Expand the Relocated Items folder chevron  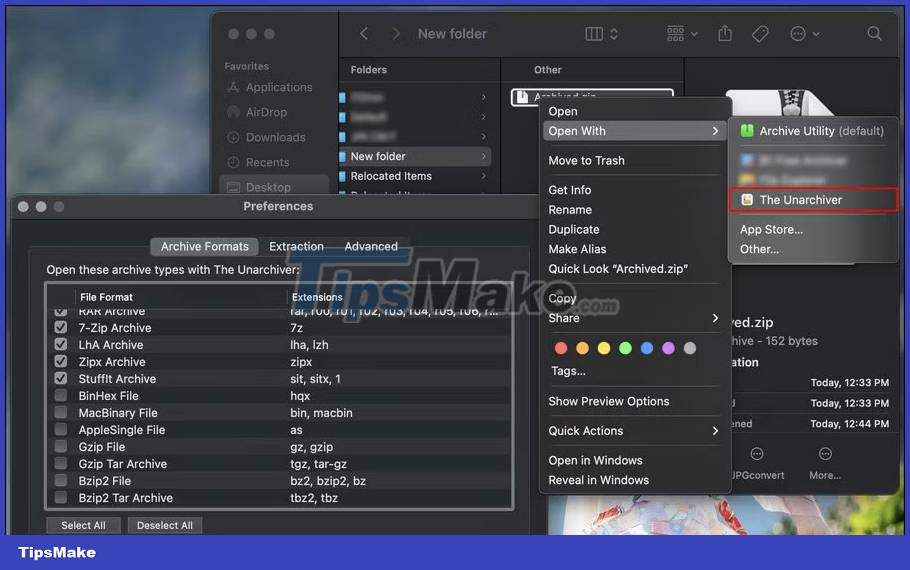click(x=483, y=175)
